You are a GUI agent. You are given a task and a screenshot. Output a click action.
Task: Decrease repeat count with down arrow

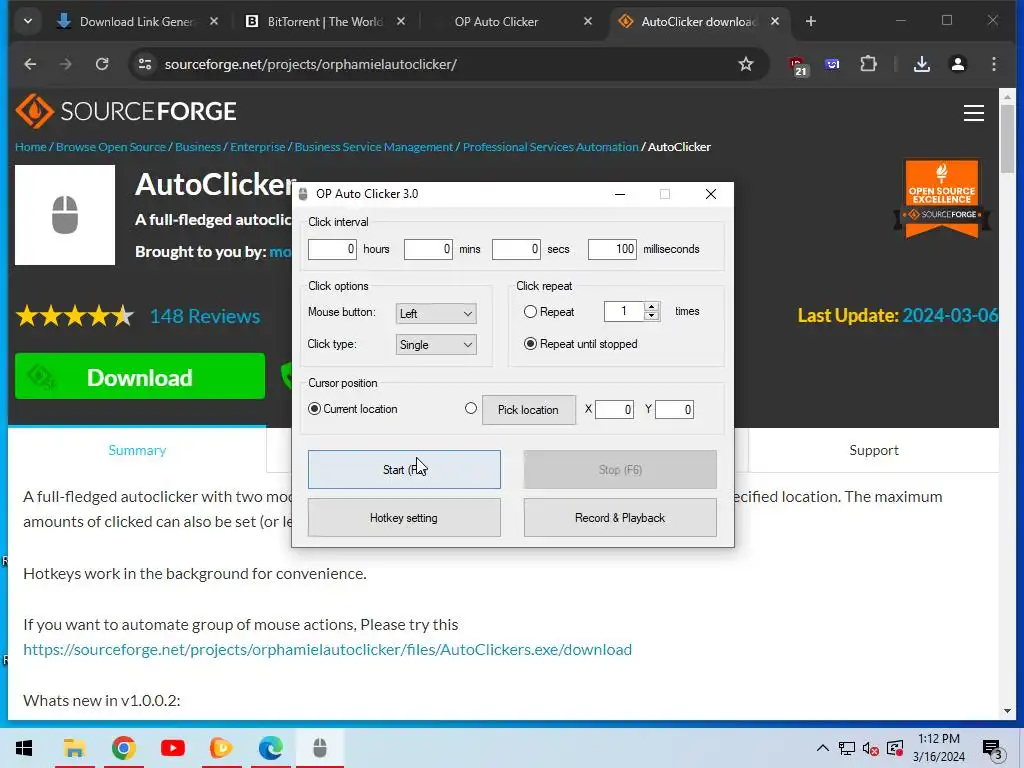click(x=651, y=316)
